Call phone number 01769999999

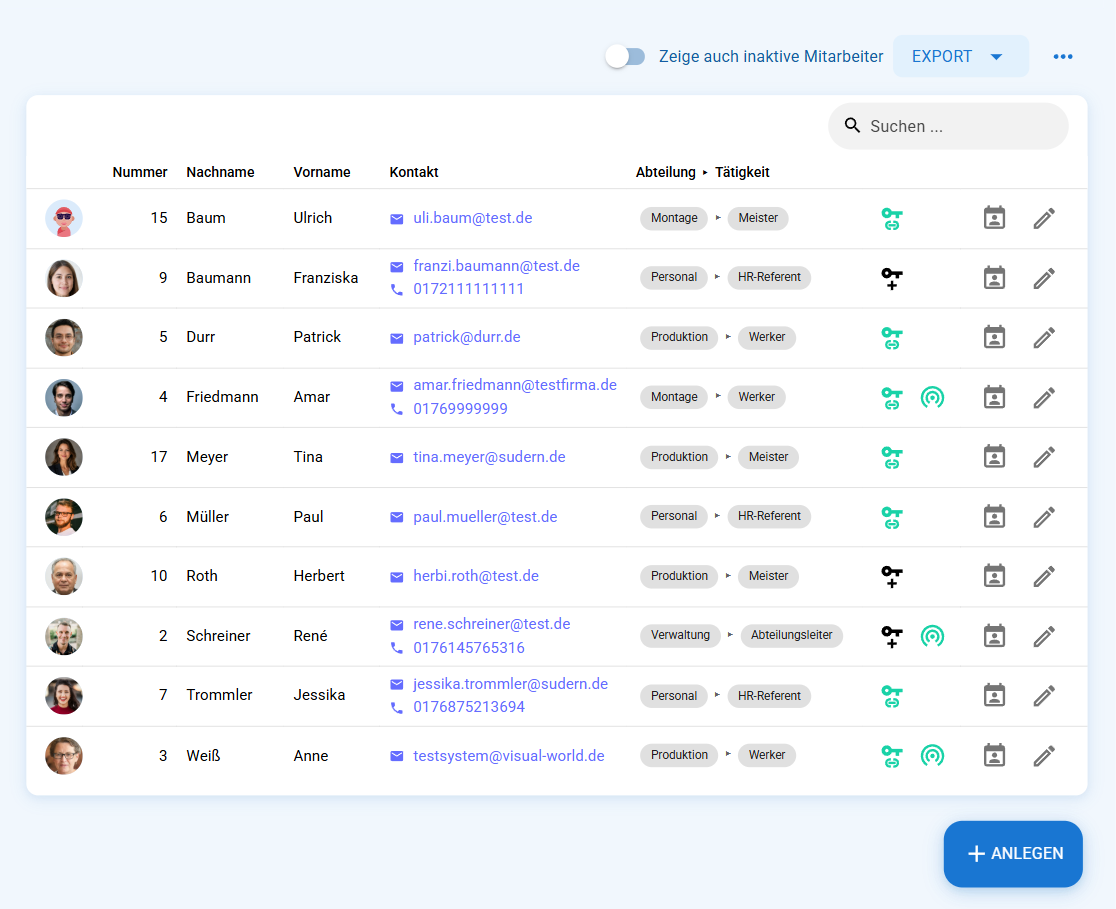coord(460,409)
